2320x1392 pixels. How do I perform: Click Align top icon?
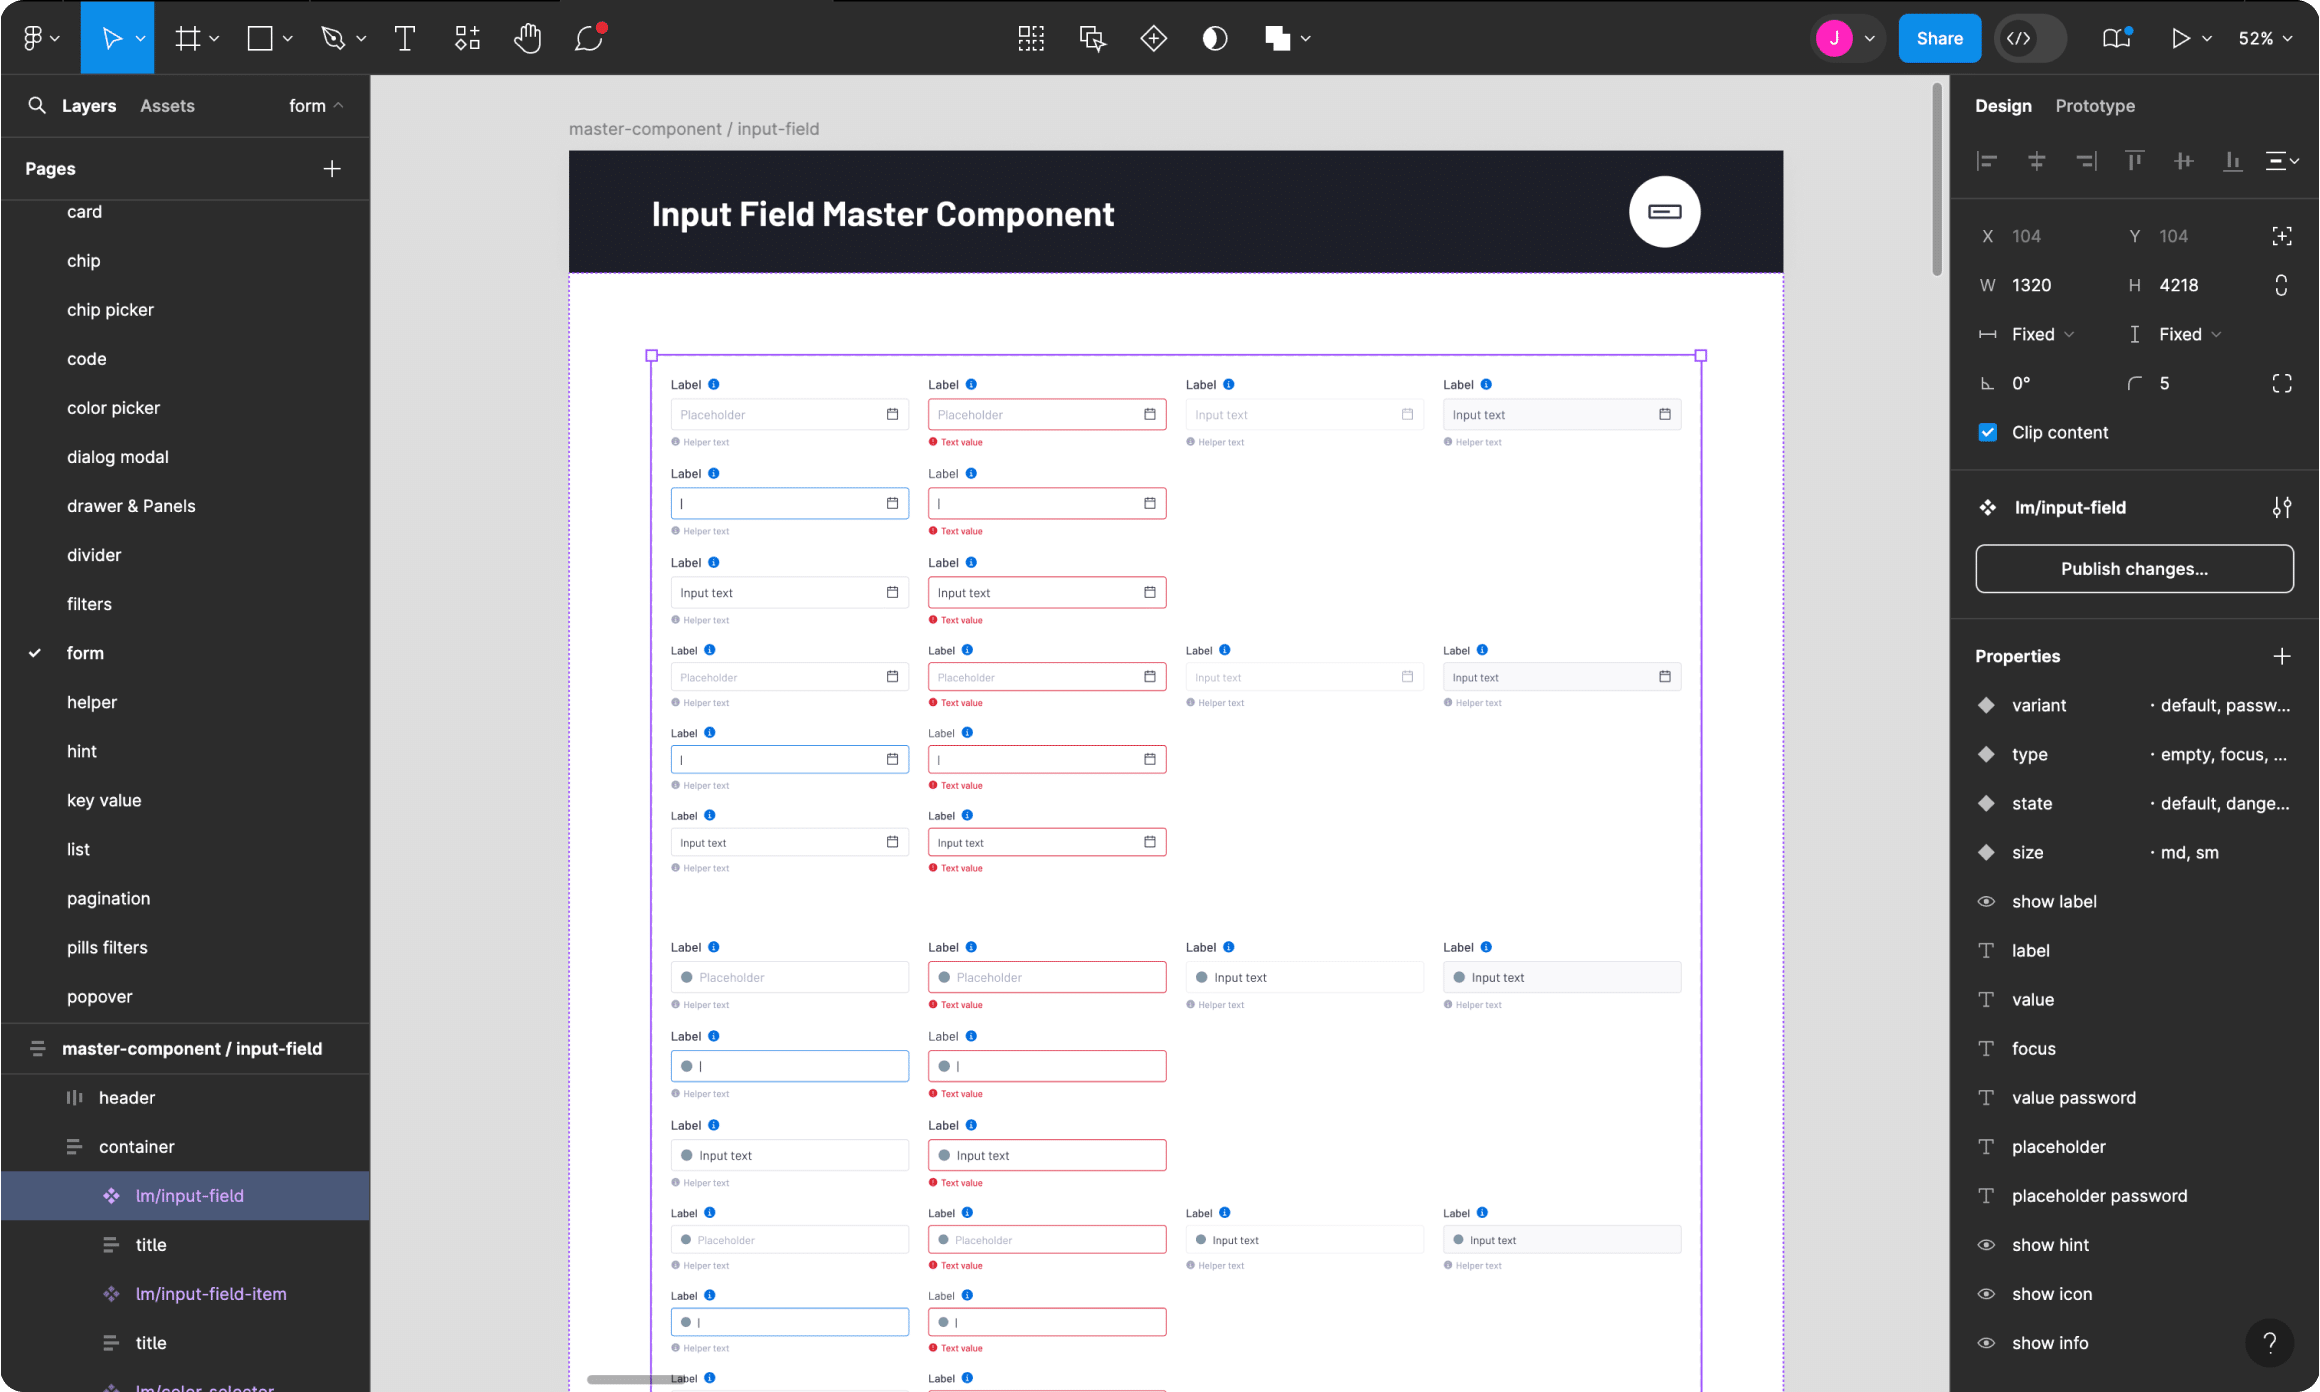coord(2135,160)
